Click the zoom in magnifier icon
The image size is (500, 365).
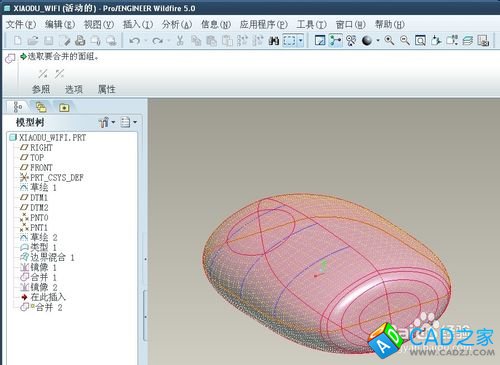tap(389, 41)
